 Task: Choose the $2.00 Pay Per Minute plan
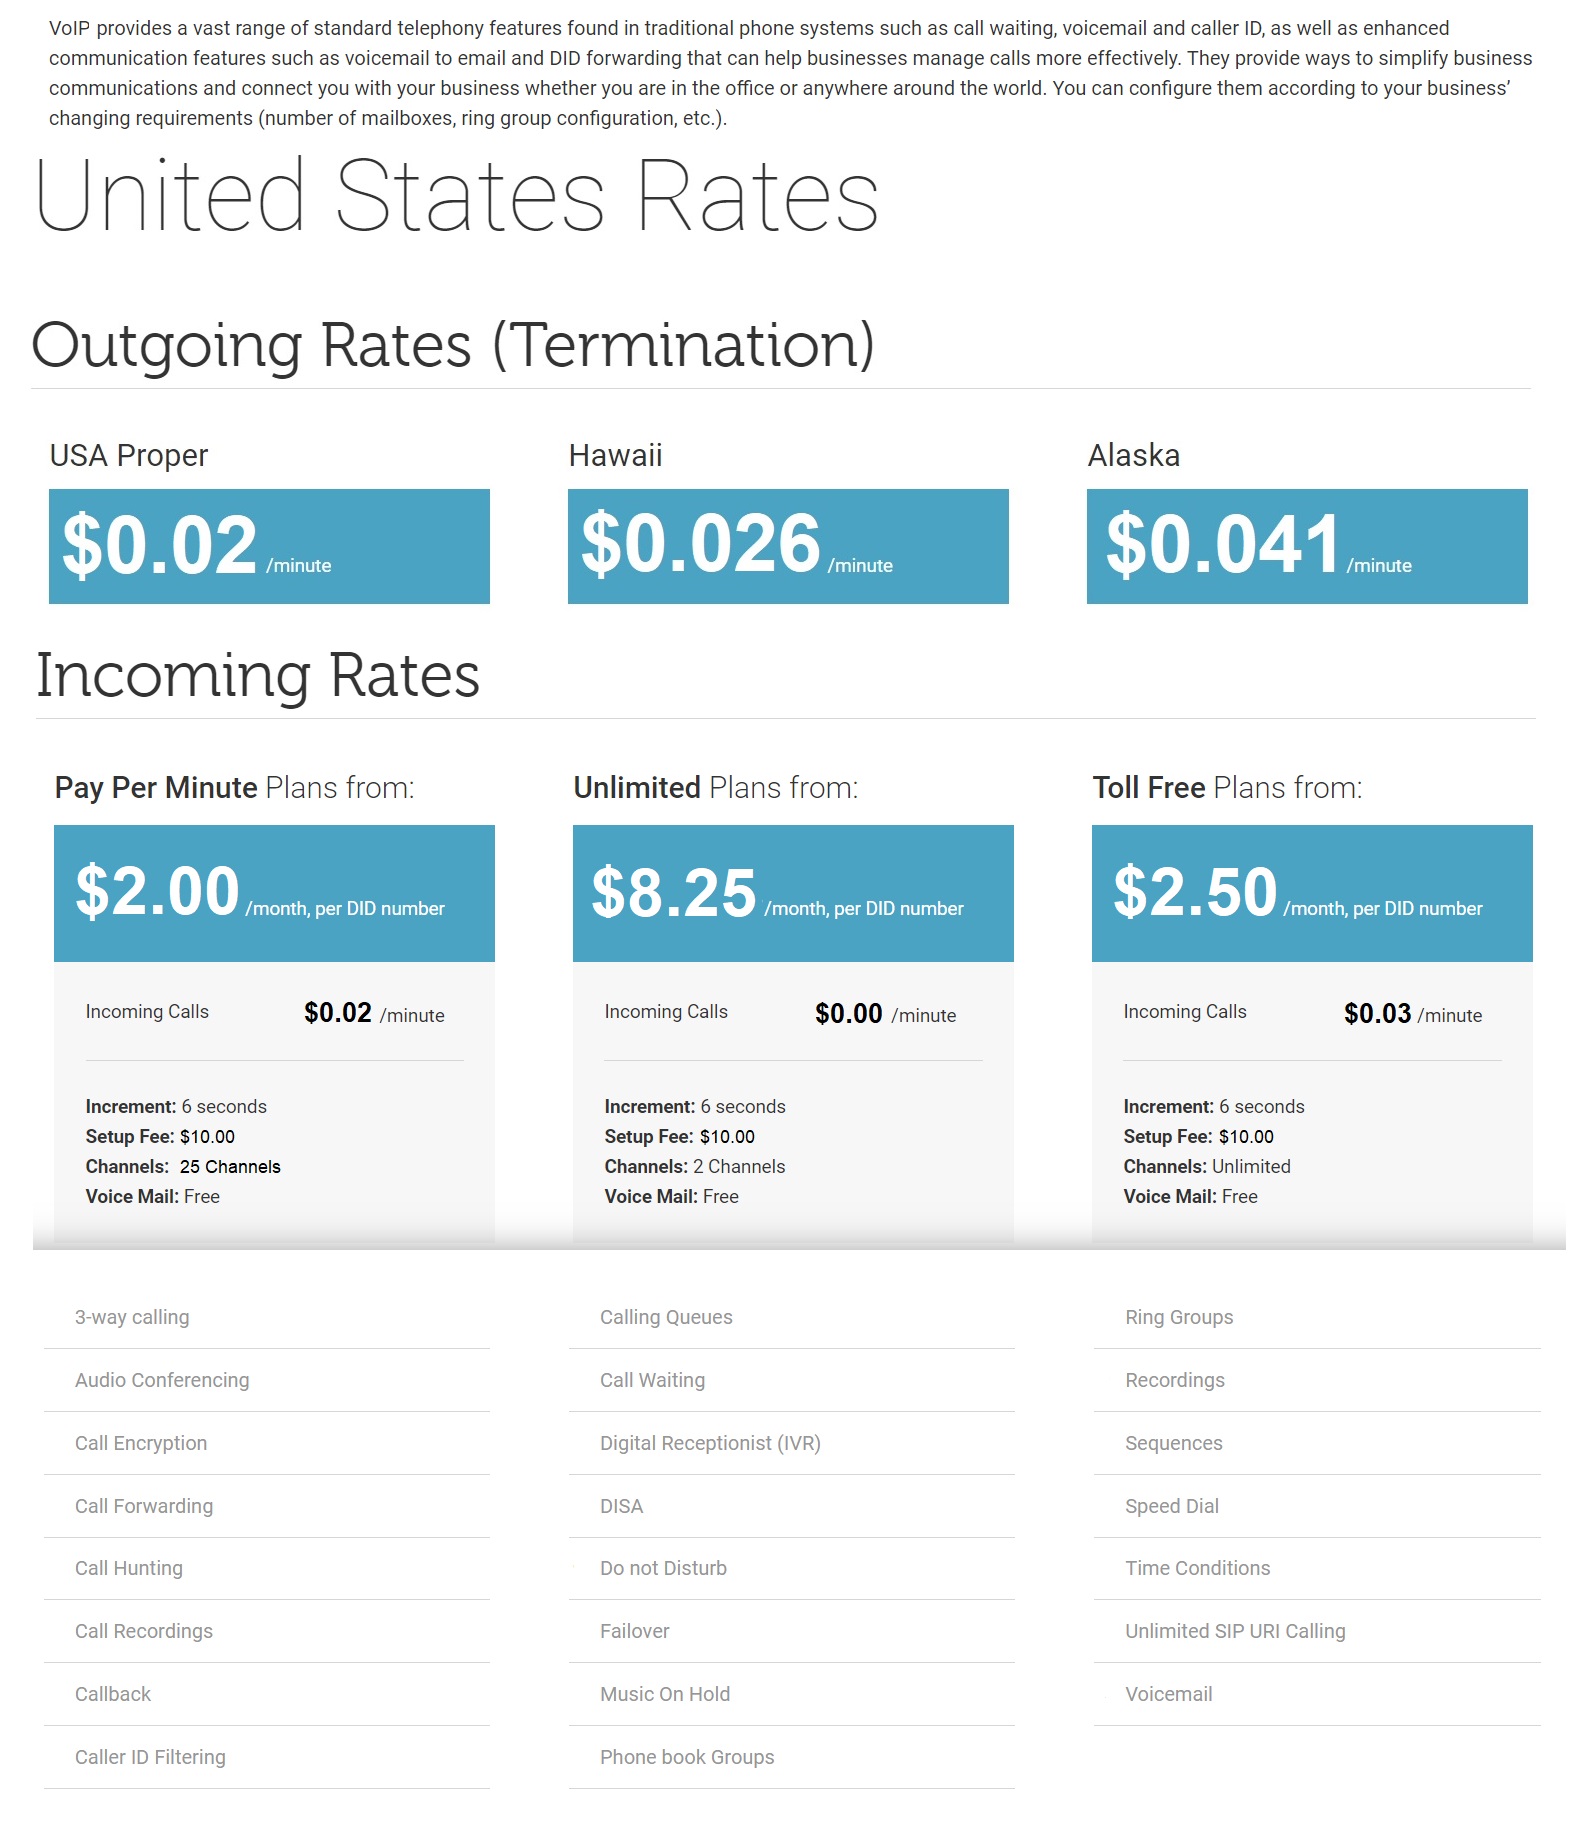[x=274, y=893]
